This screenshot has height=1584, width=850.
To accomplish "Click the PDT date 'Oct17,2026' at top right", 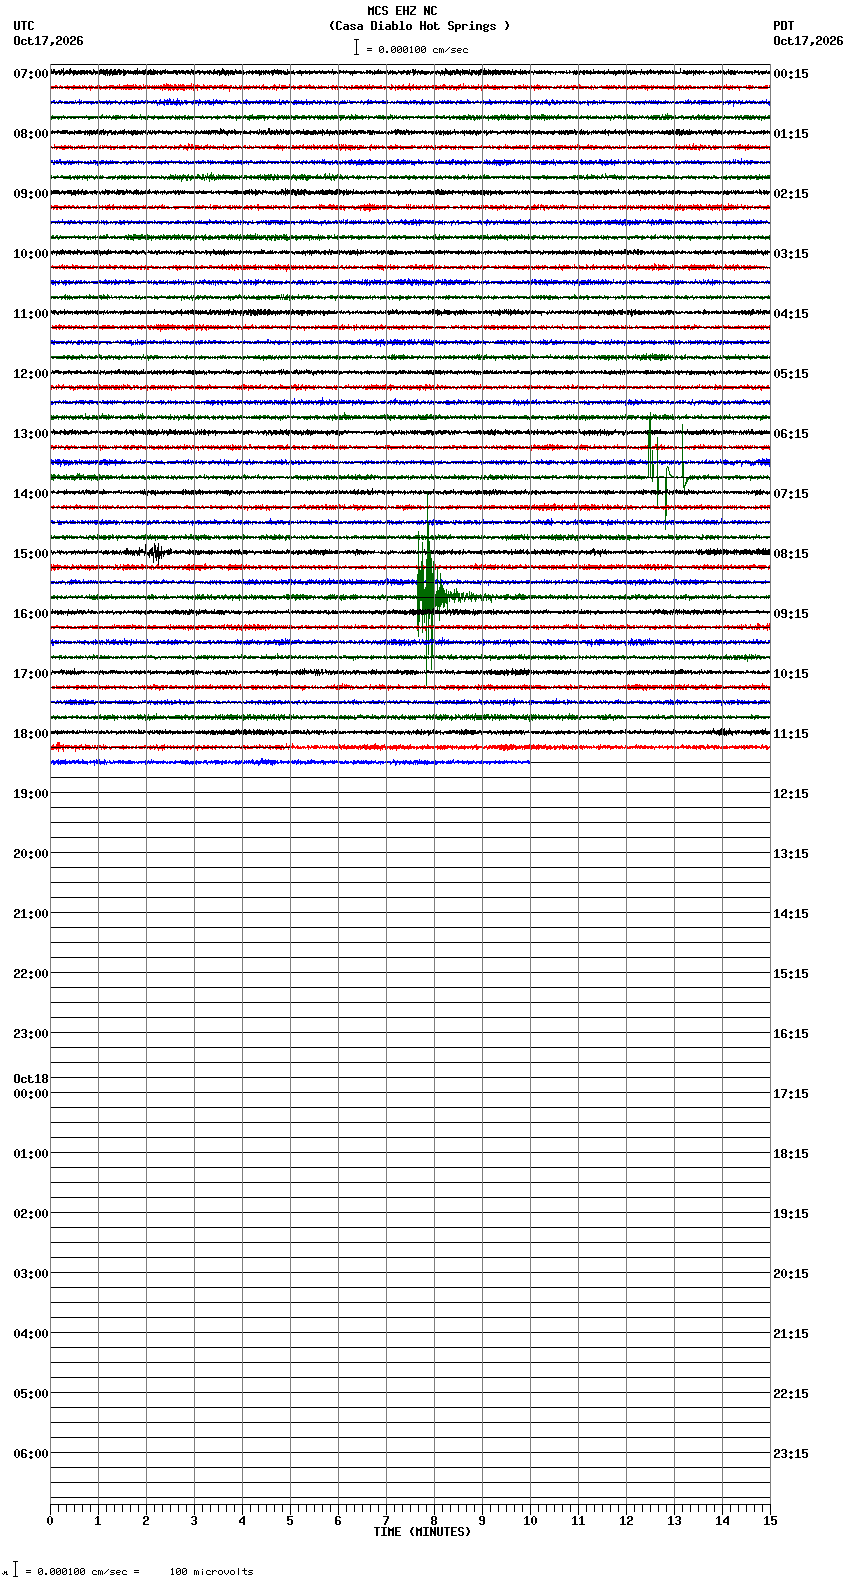I will 808,41.
